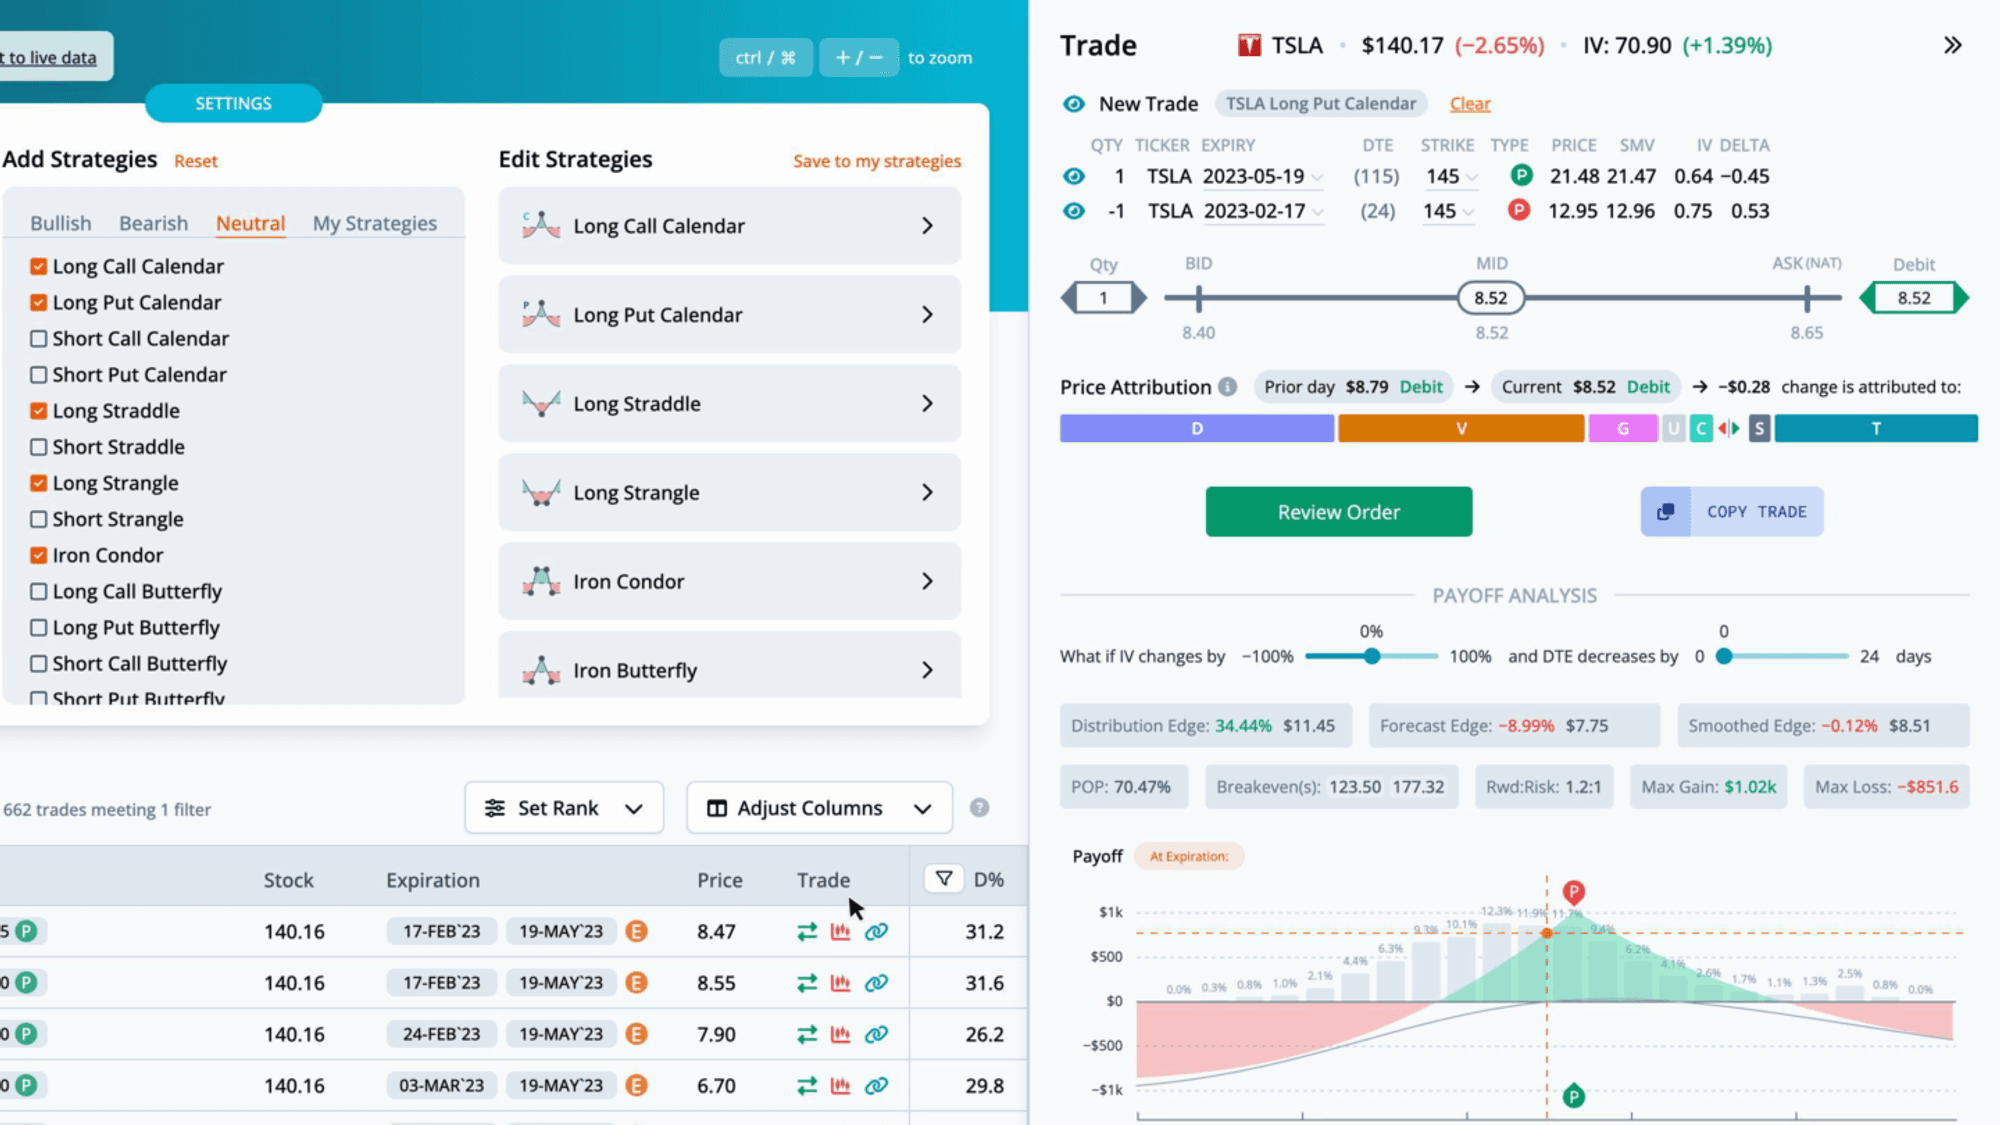Check Short Call Calendar strategy
This screenshot has height=1125, width=2000.
(39, 339)
